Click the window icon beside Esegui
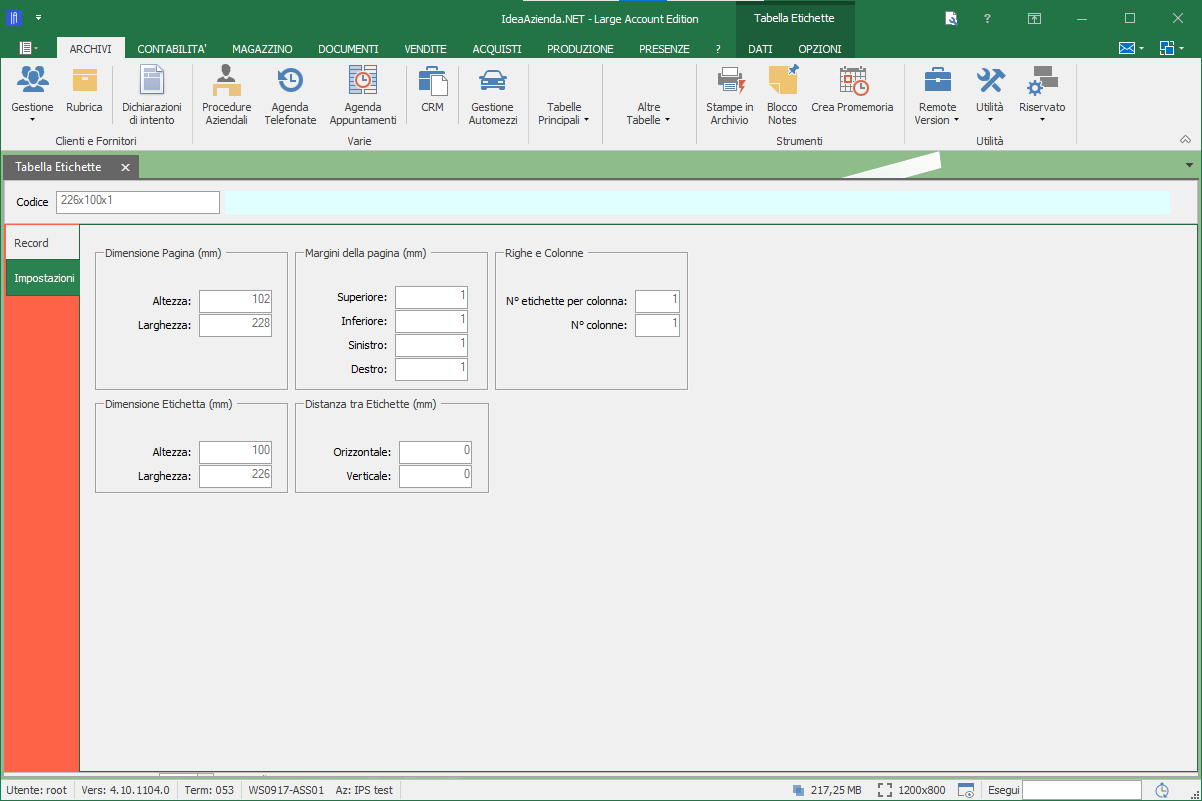 click(x=966, y=790)
